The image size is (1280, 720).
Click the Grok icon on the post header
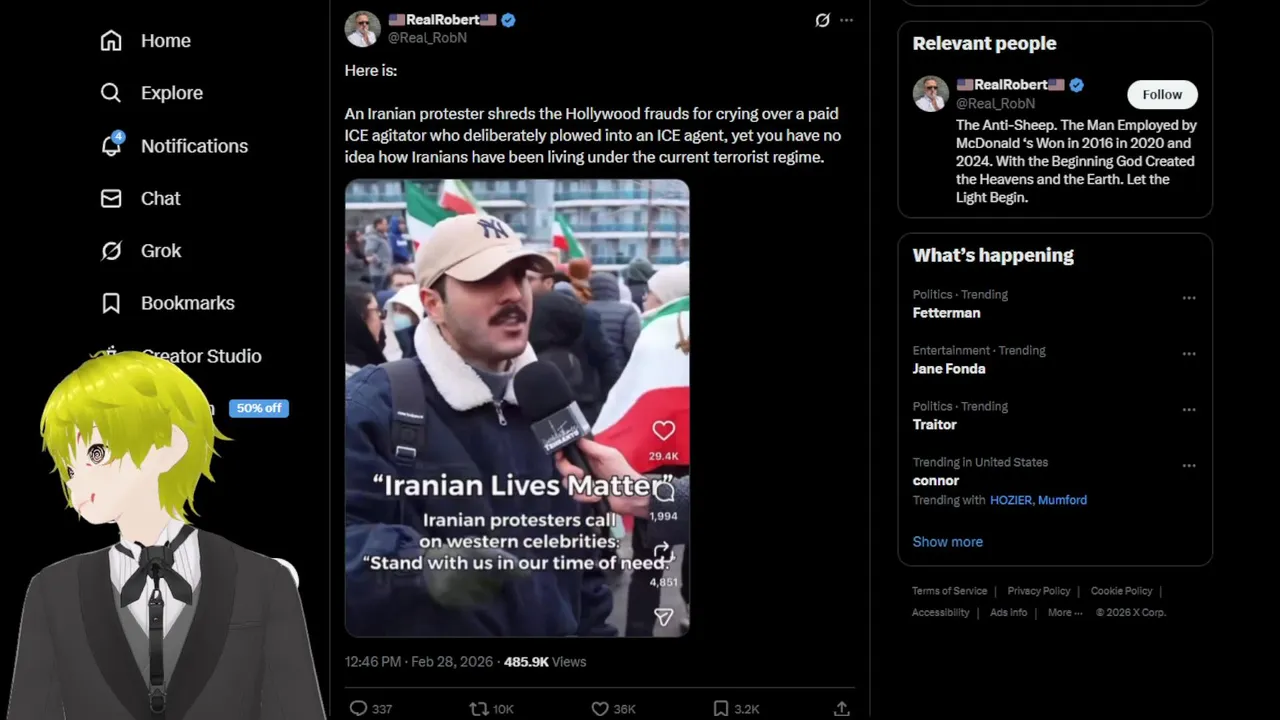point(822,20)
